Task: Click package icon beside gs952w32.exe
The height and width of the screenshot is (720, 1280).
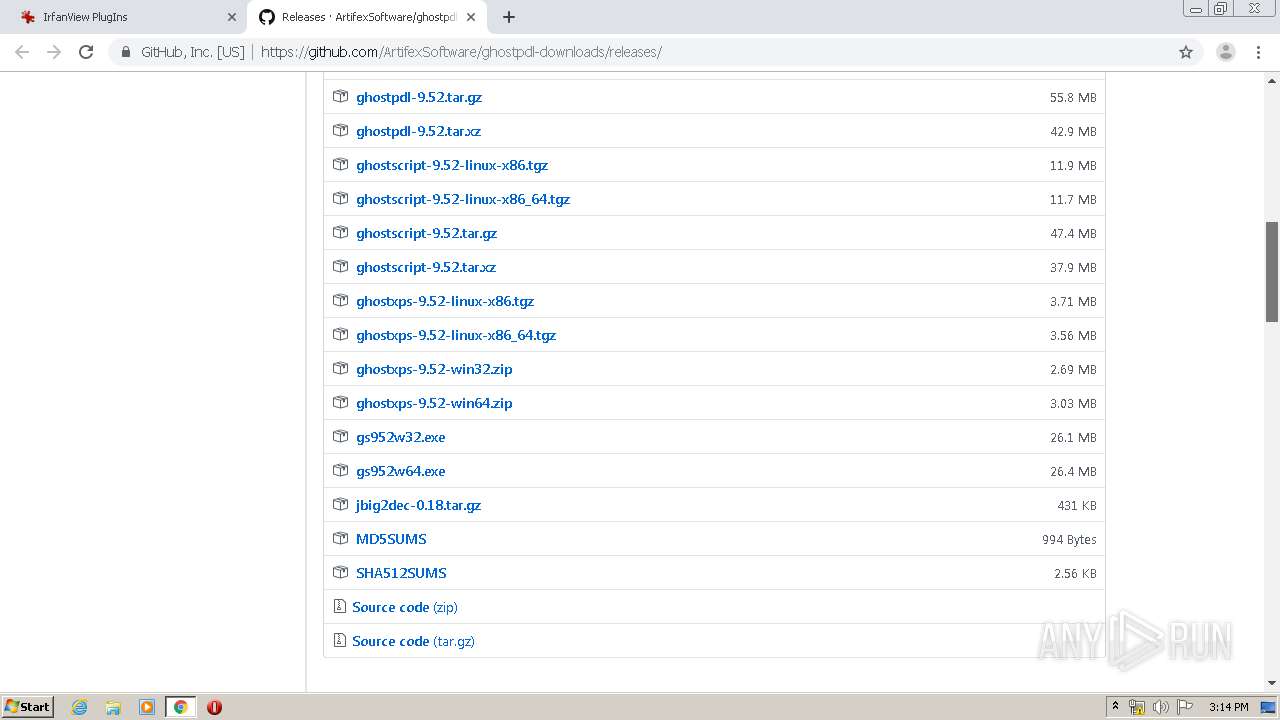Action: tap(340, 437)
